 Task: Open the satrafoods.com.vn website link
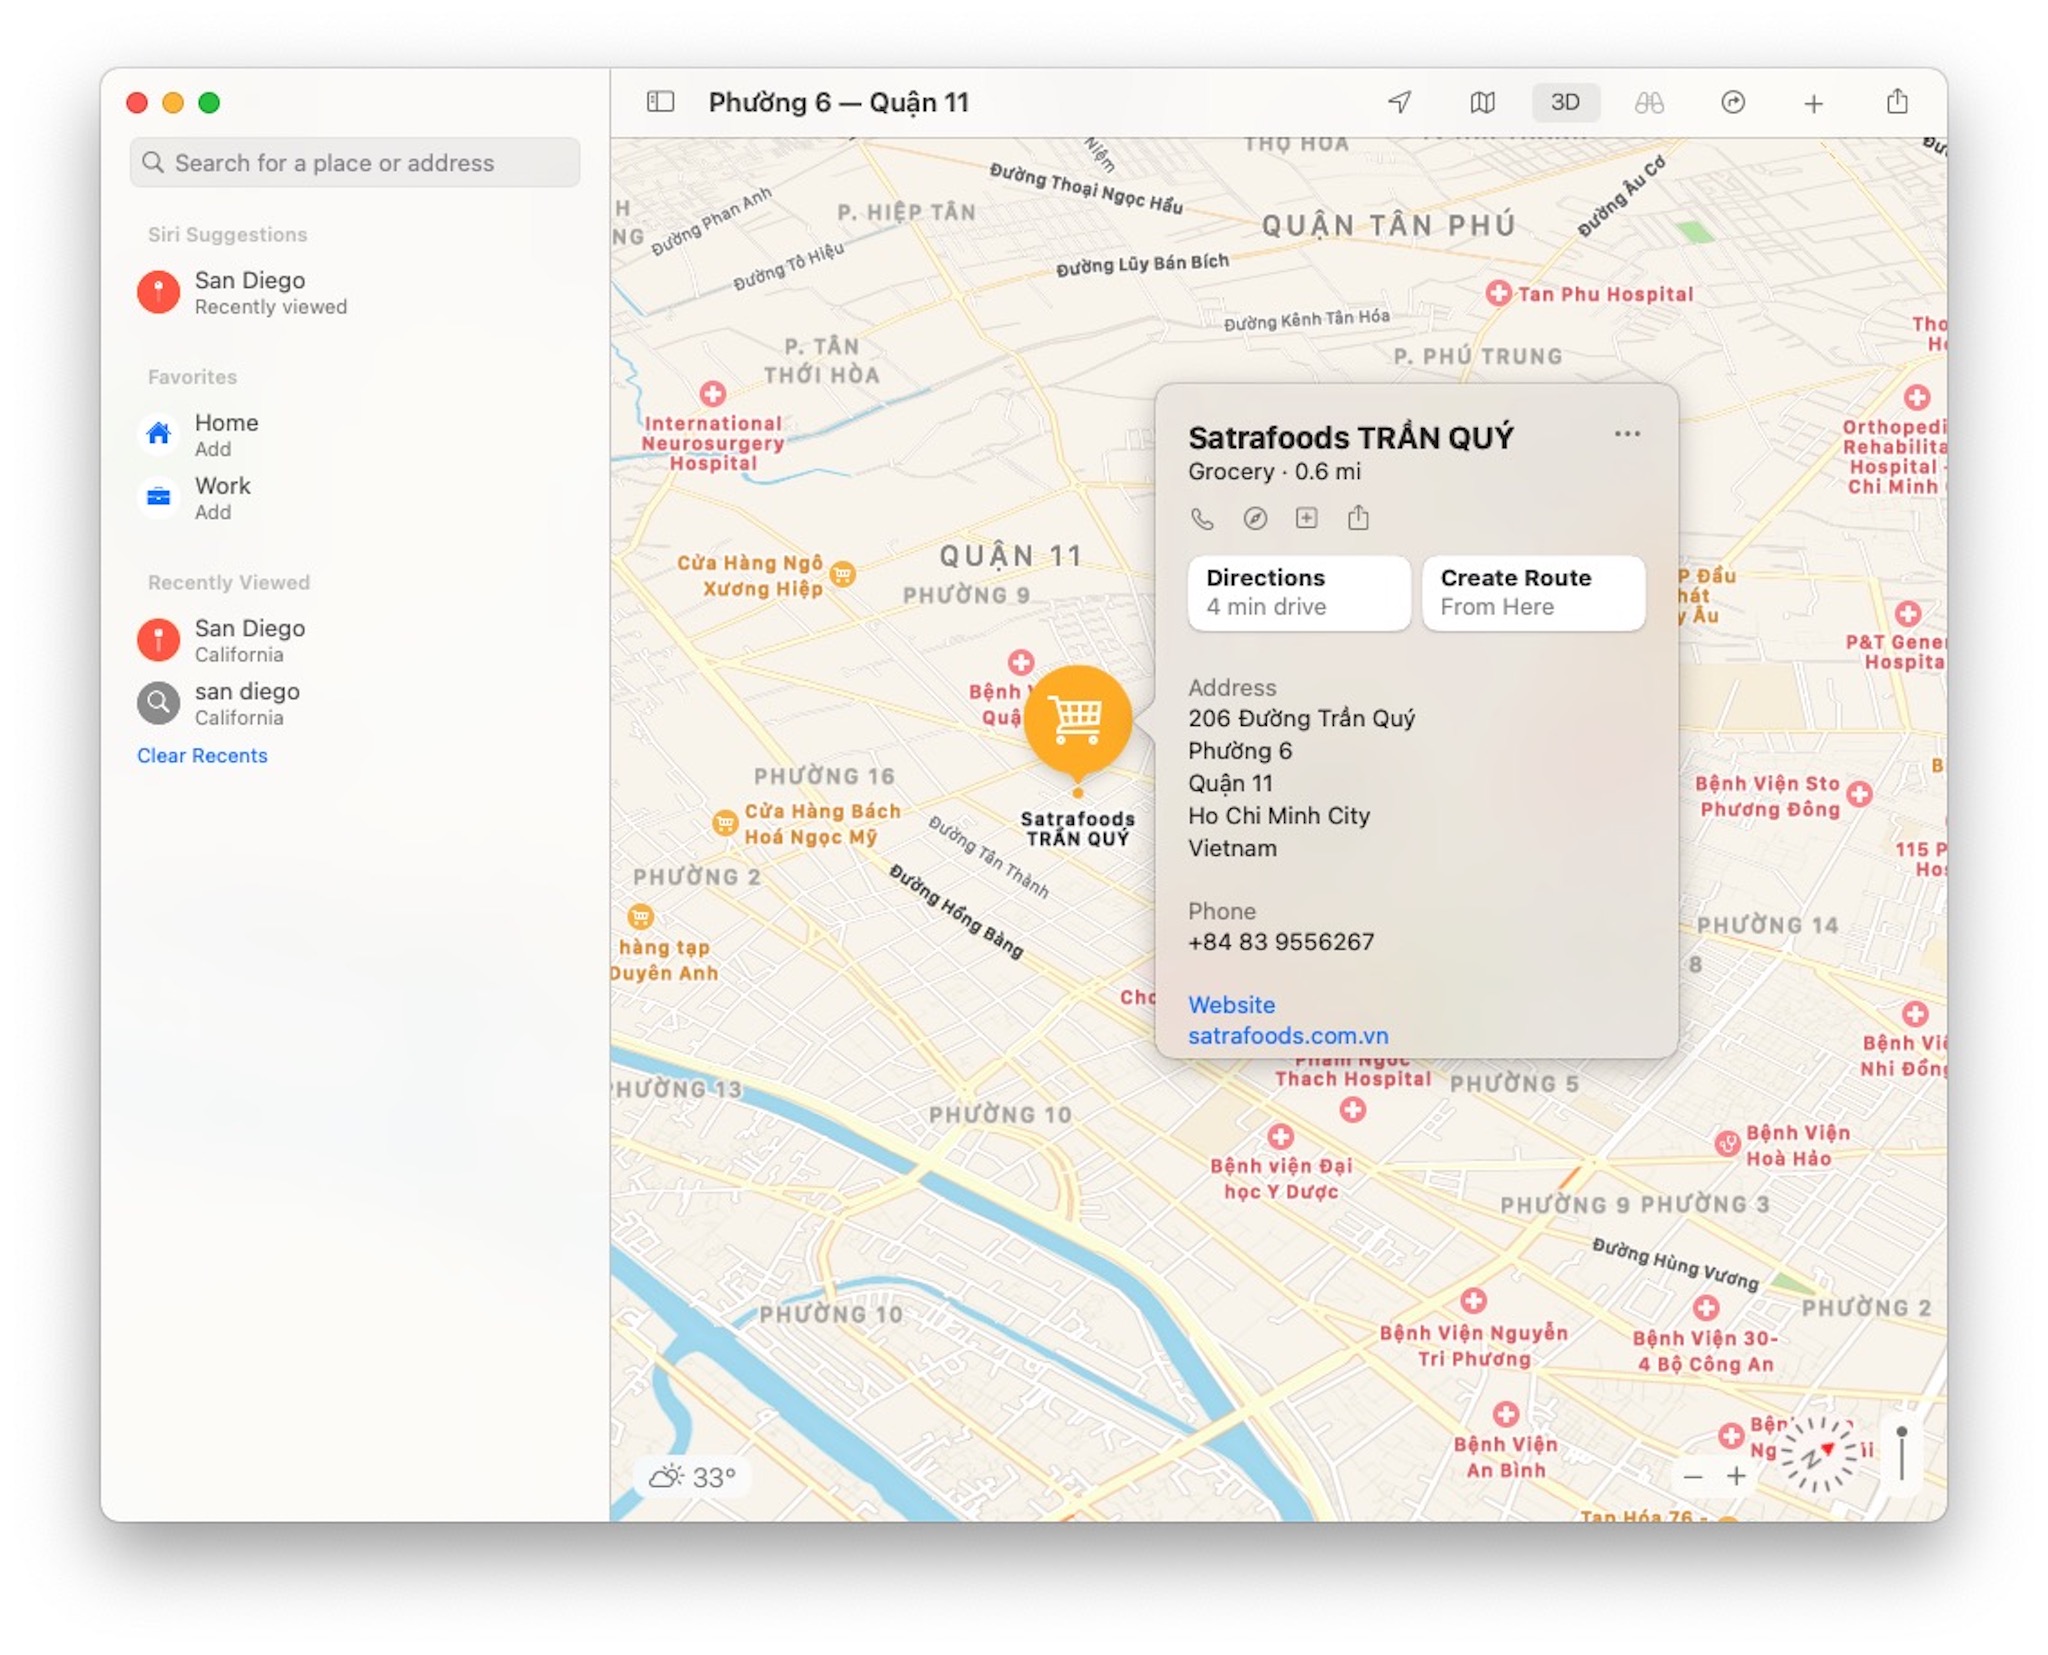tap(1288, 1035)
